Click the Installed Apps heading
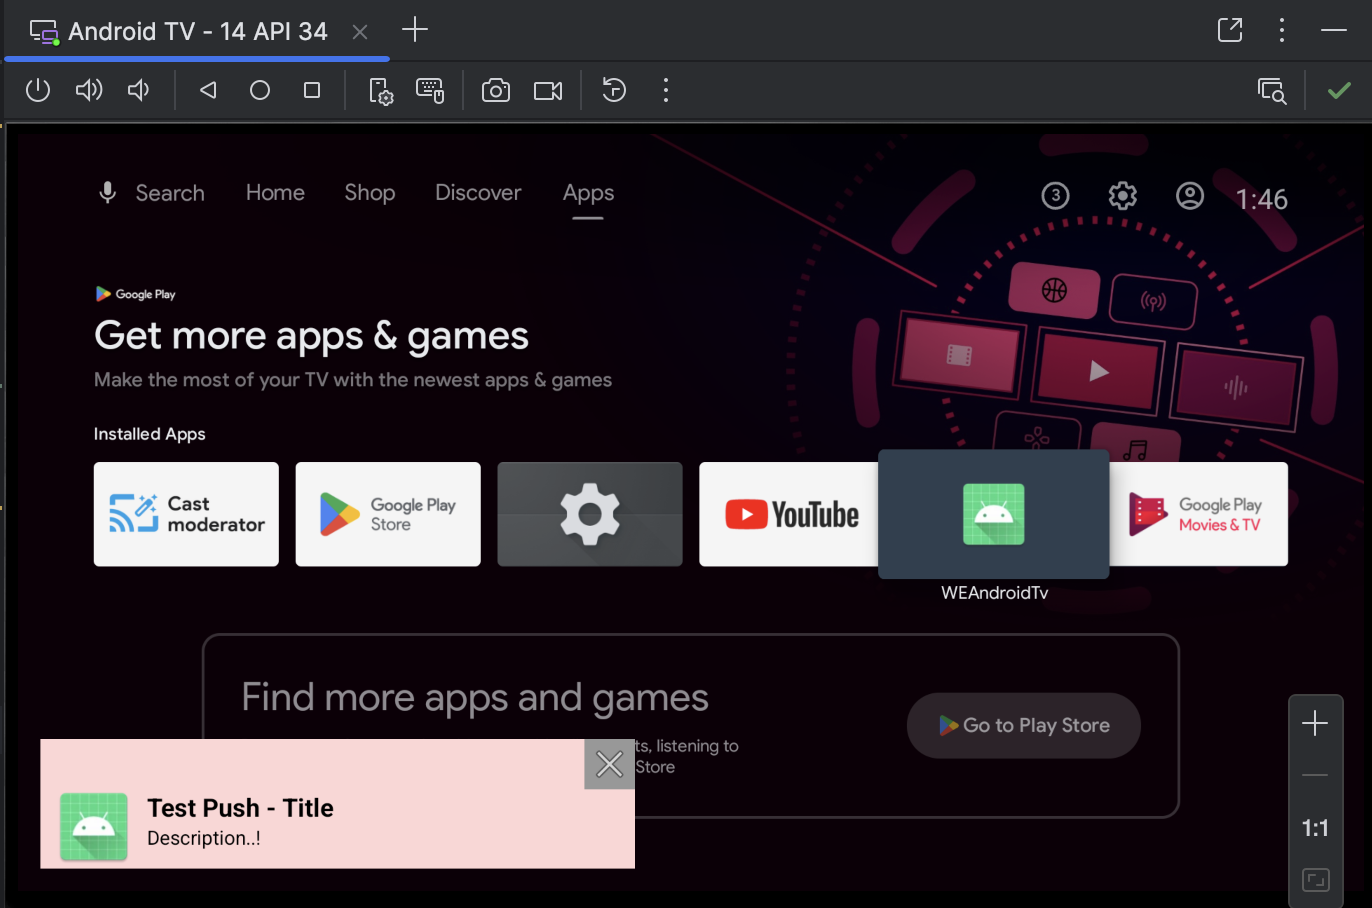Viewport: 1372px width, 908px height. click(150, 434)
